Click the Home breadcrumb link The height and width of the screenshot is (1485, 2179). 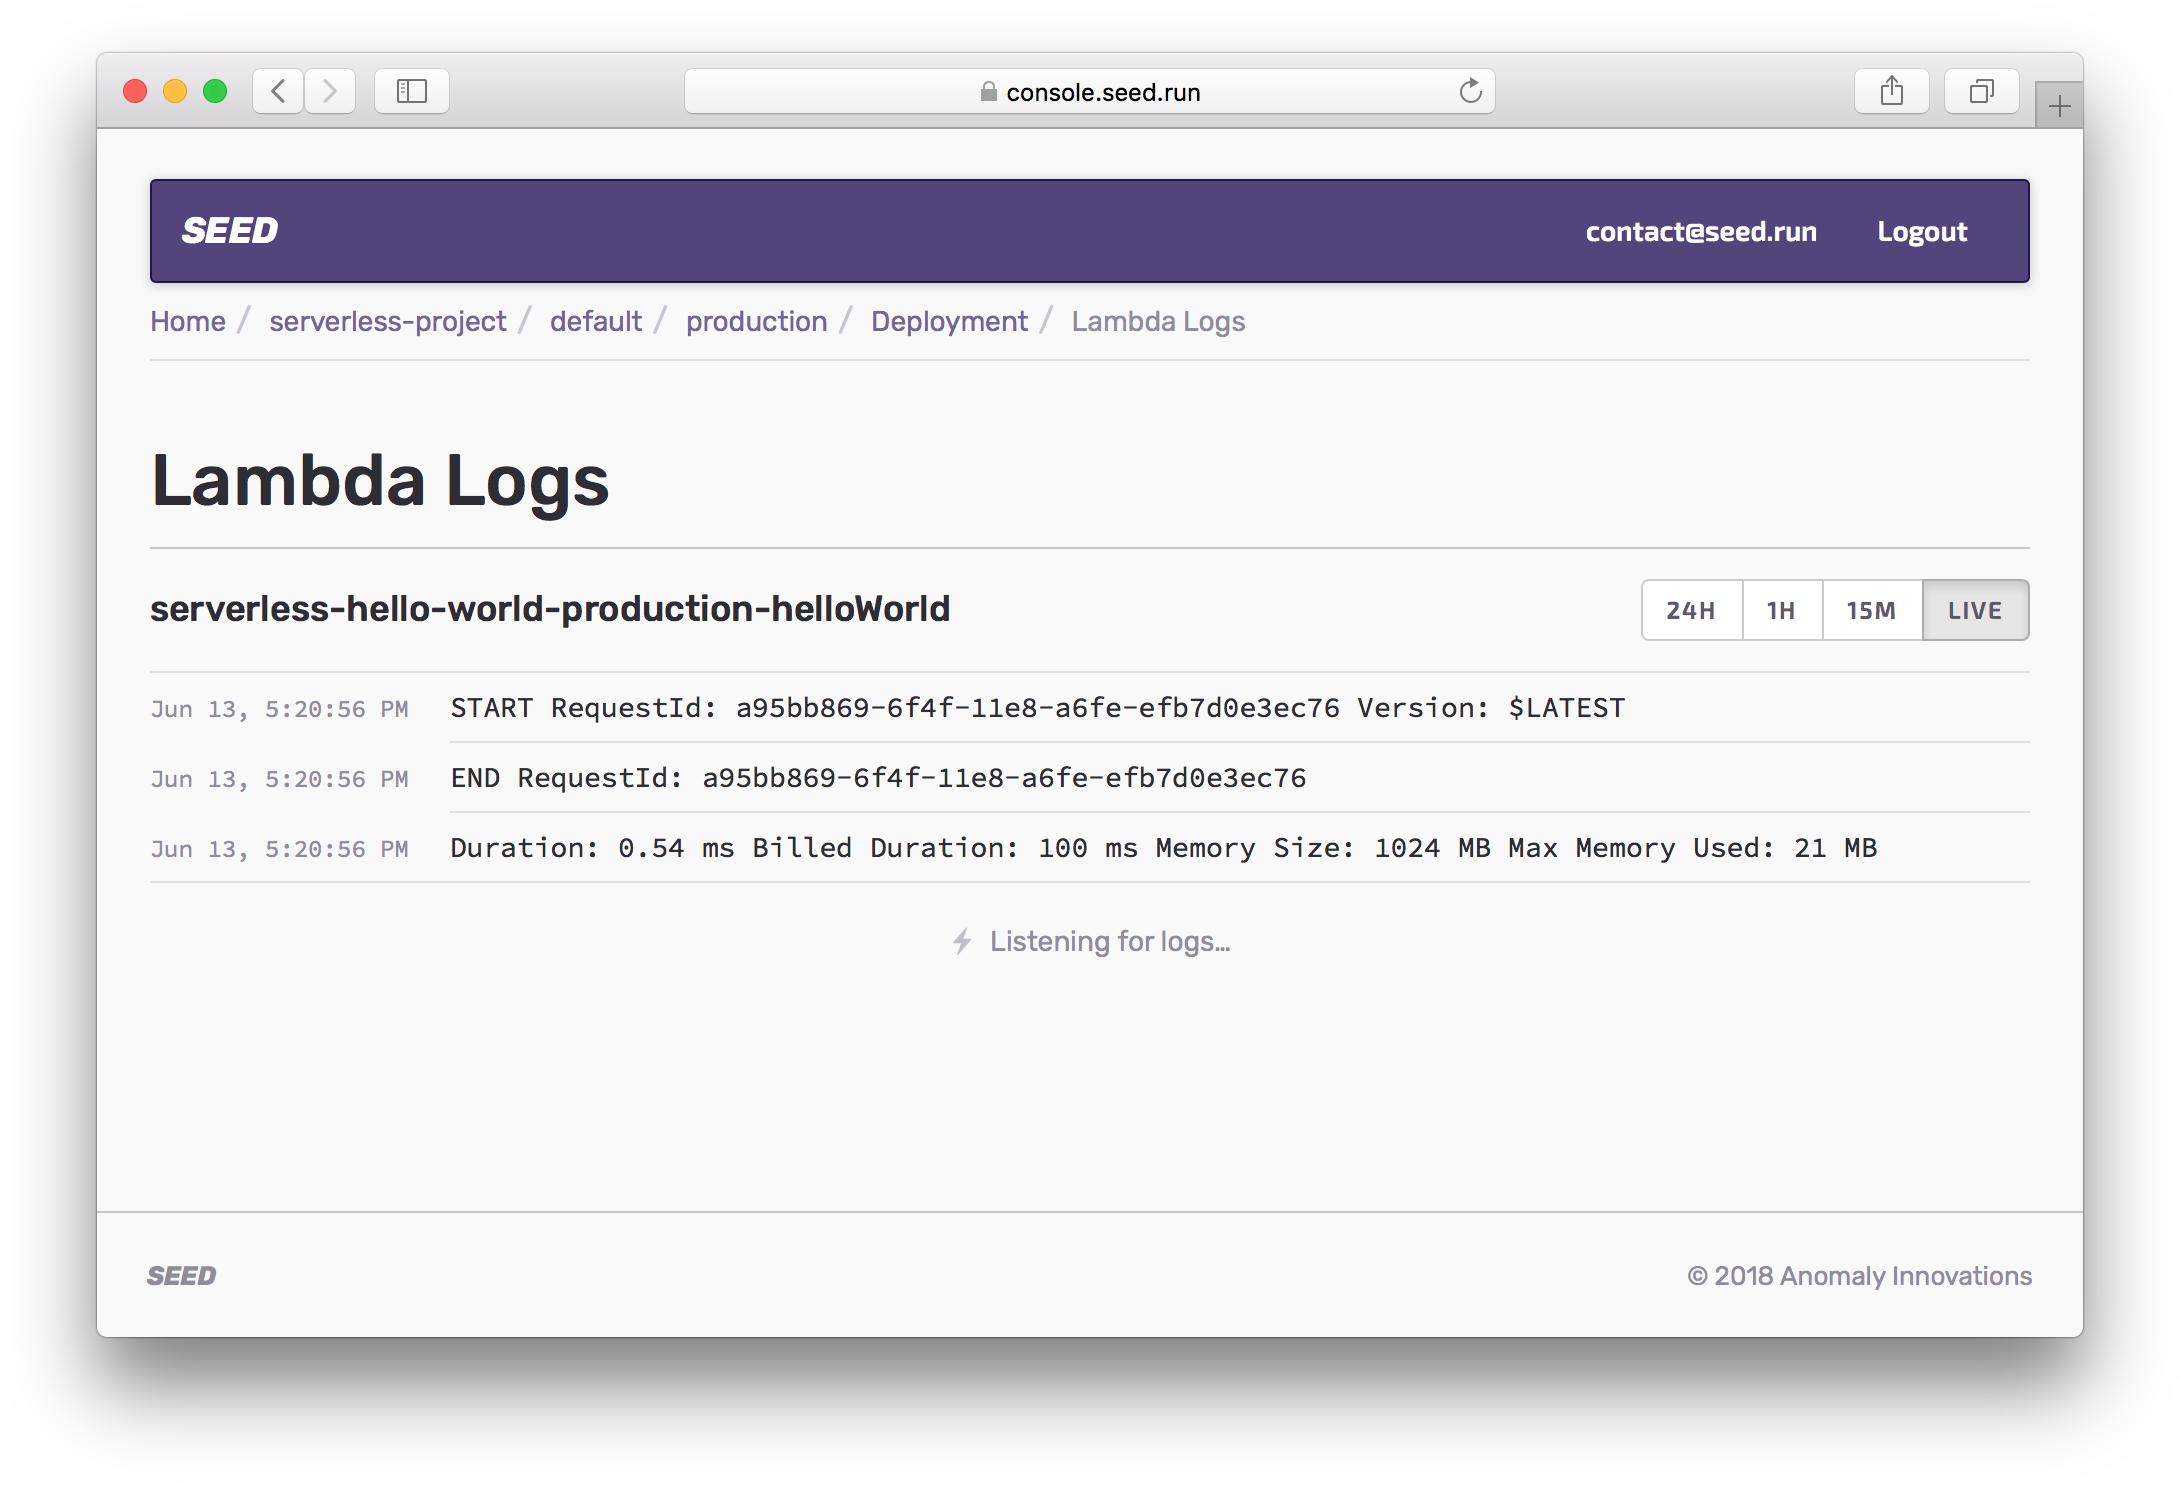tap(187, 321)
